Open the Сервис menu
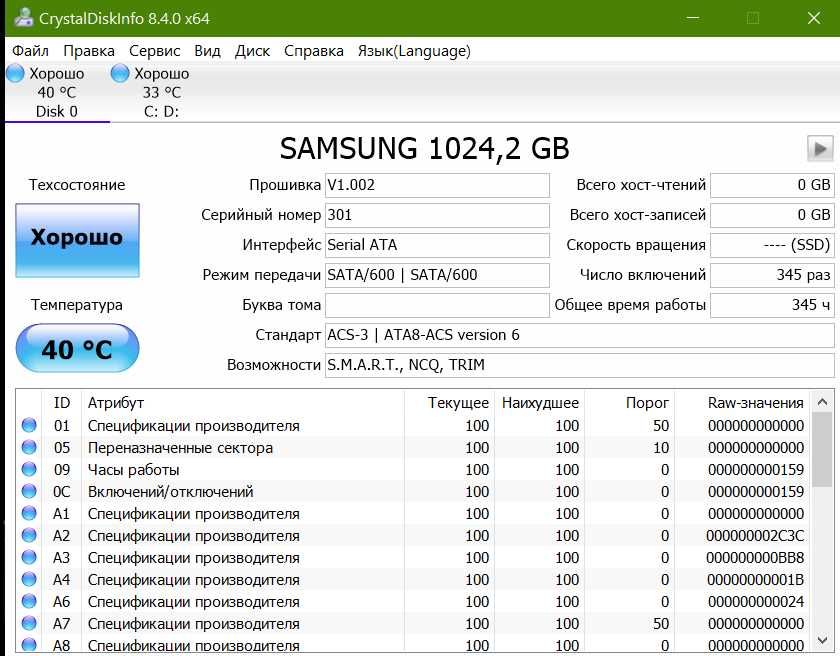This screenshot has width=840, height=656. click(154, 51)
